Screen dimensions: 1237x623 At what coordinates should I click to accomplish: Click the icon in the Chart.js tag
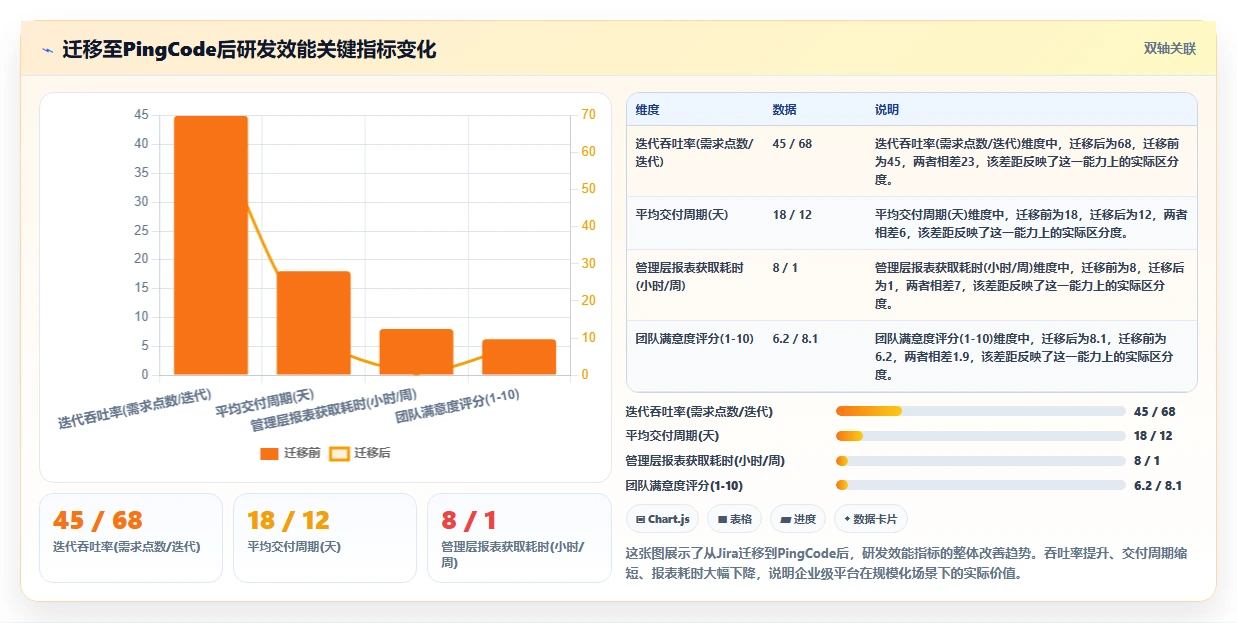click(x=640, y=520)
